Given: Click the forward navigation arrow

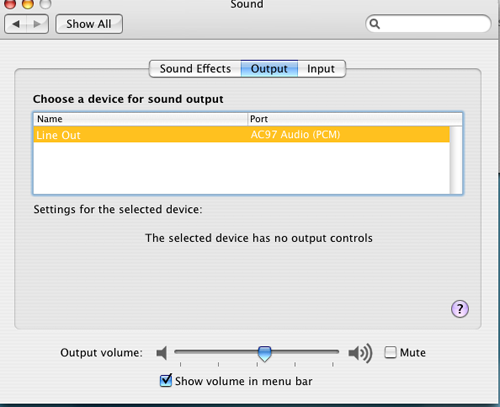Looking at the screenshot, I should click(x=37, y=24).
